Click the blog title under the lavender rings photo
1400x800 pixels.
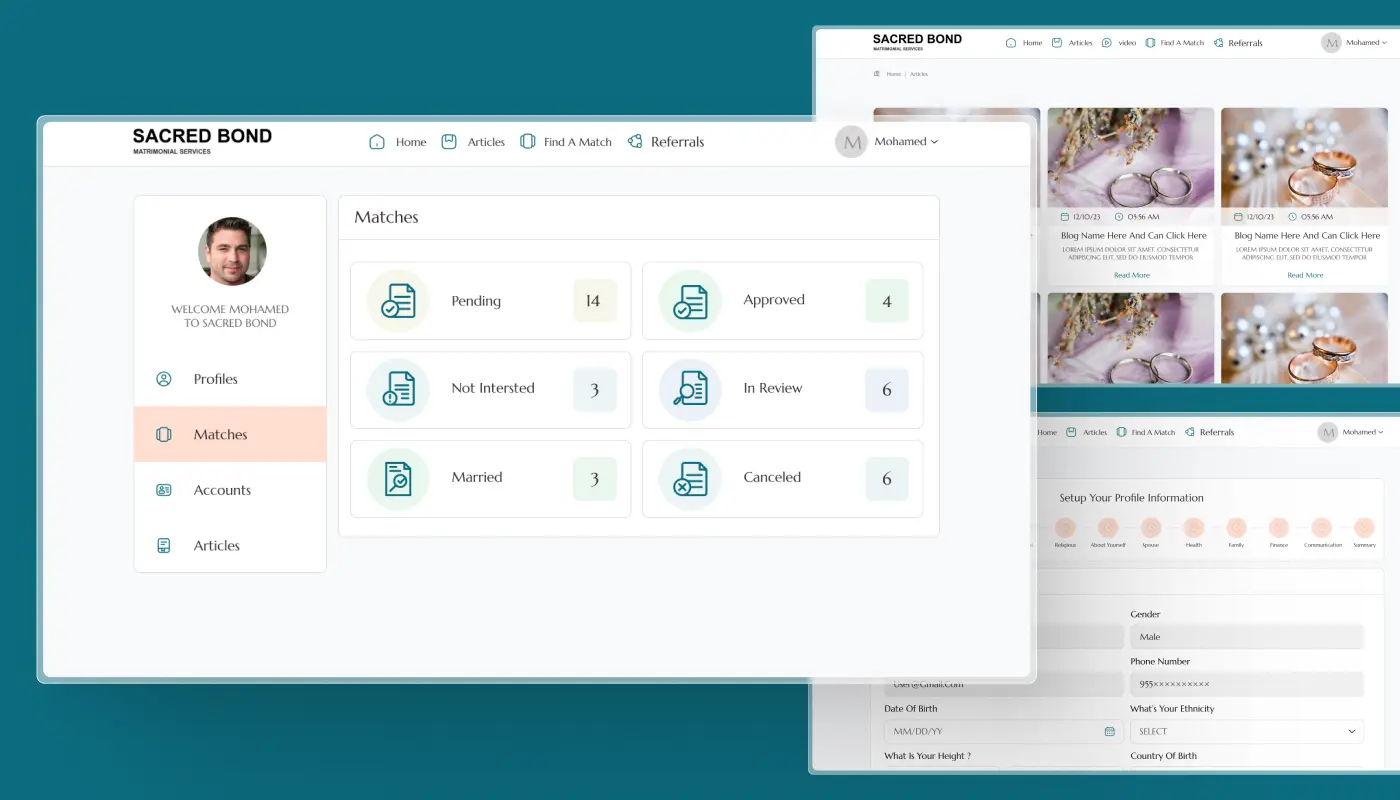tap(1133, 236)
